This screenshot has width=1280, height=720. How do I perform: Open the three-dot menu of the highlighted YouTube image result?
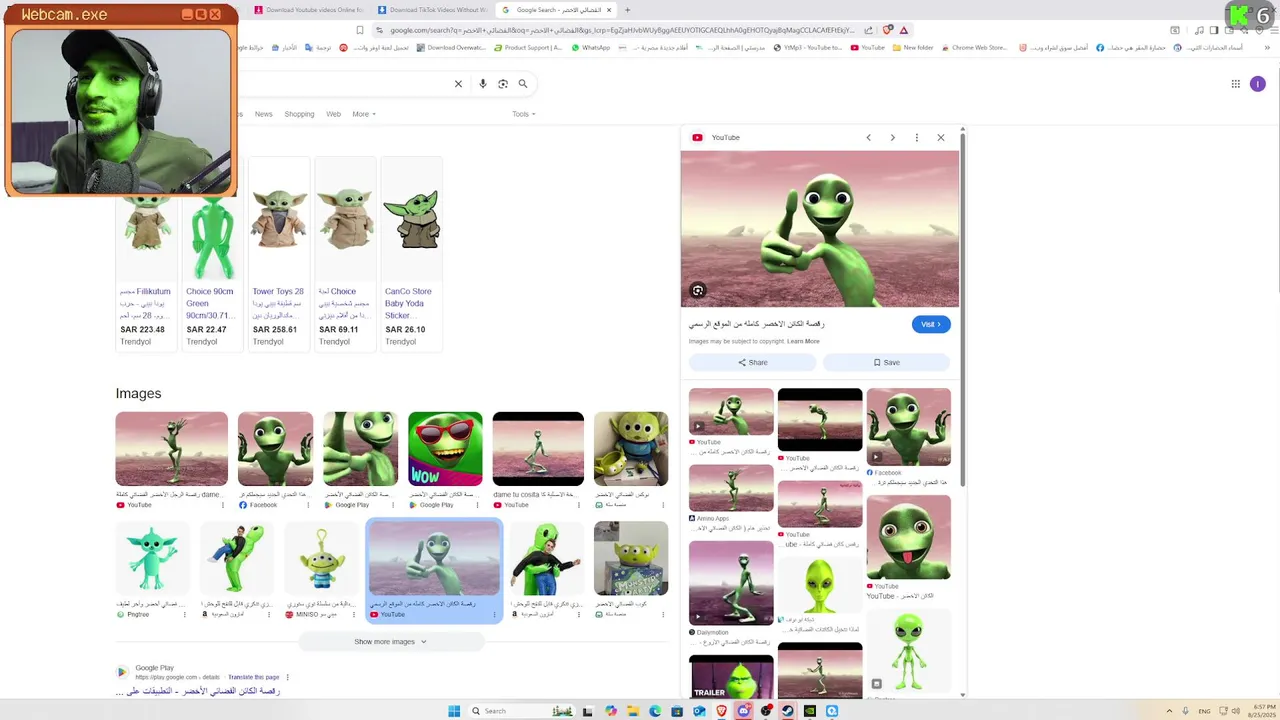(x=494, y=615)
